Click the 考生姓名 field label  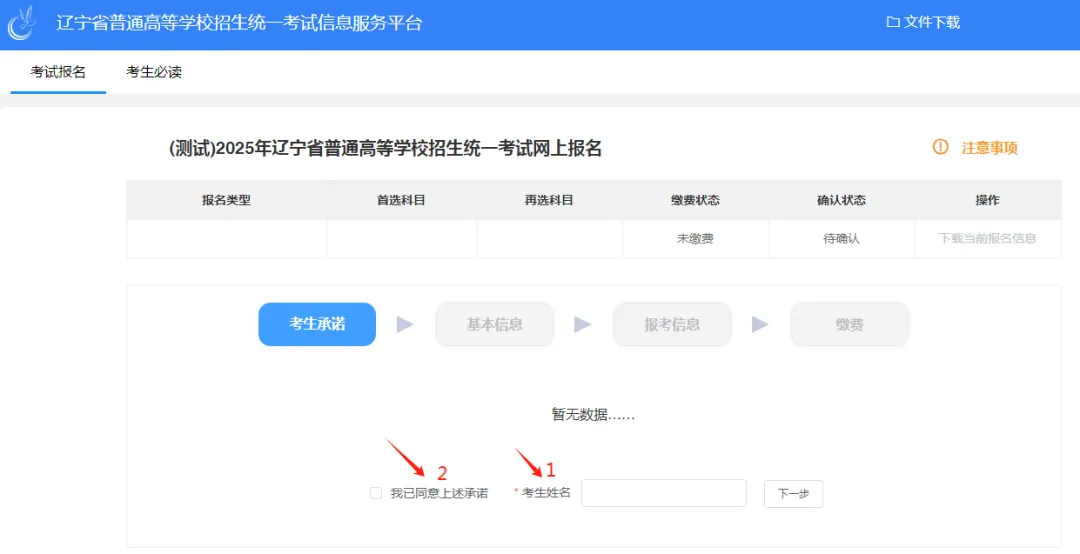coord(546,492)
